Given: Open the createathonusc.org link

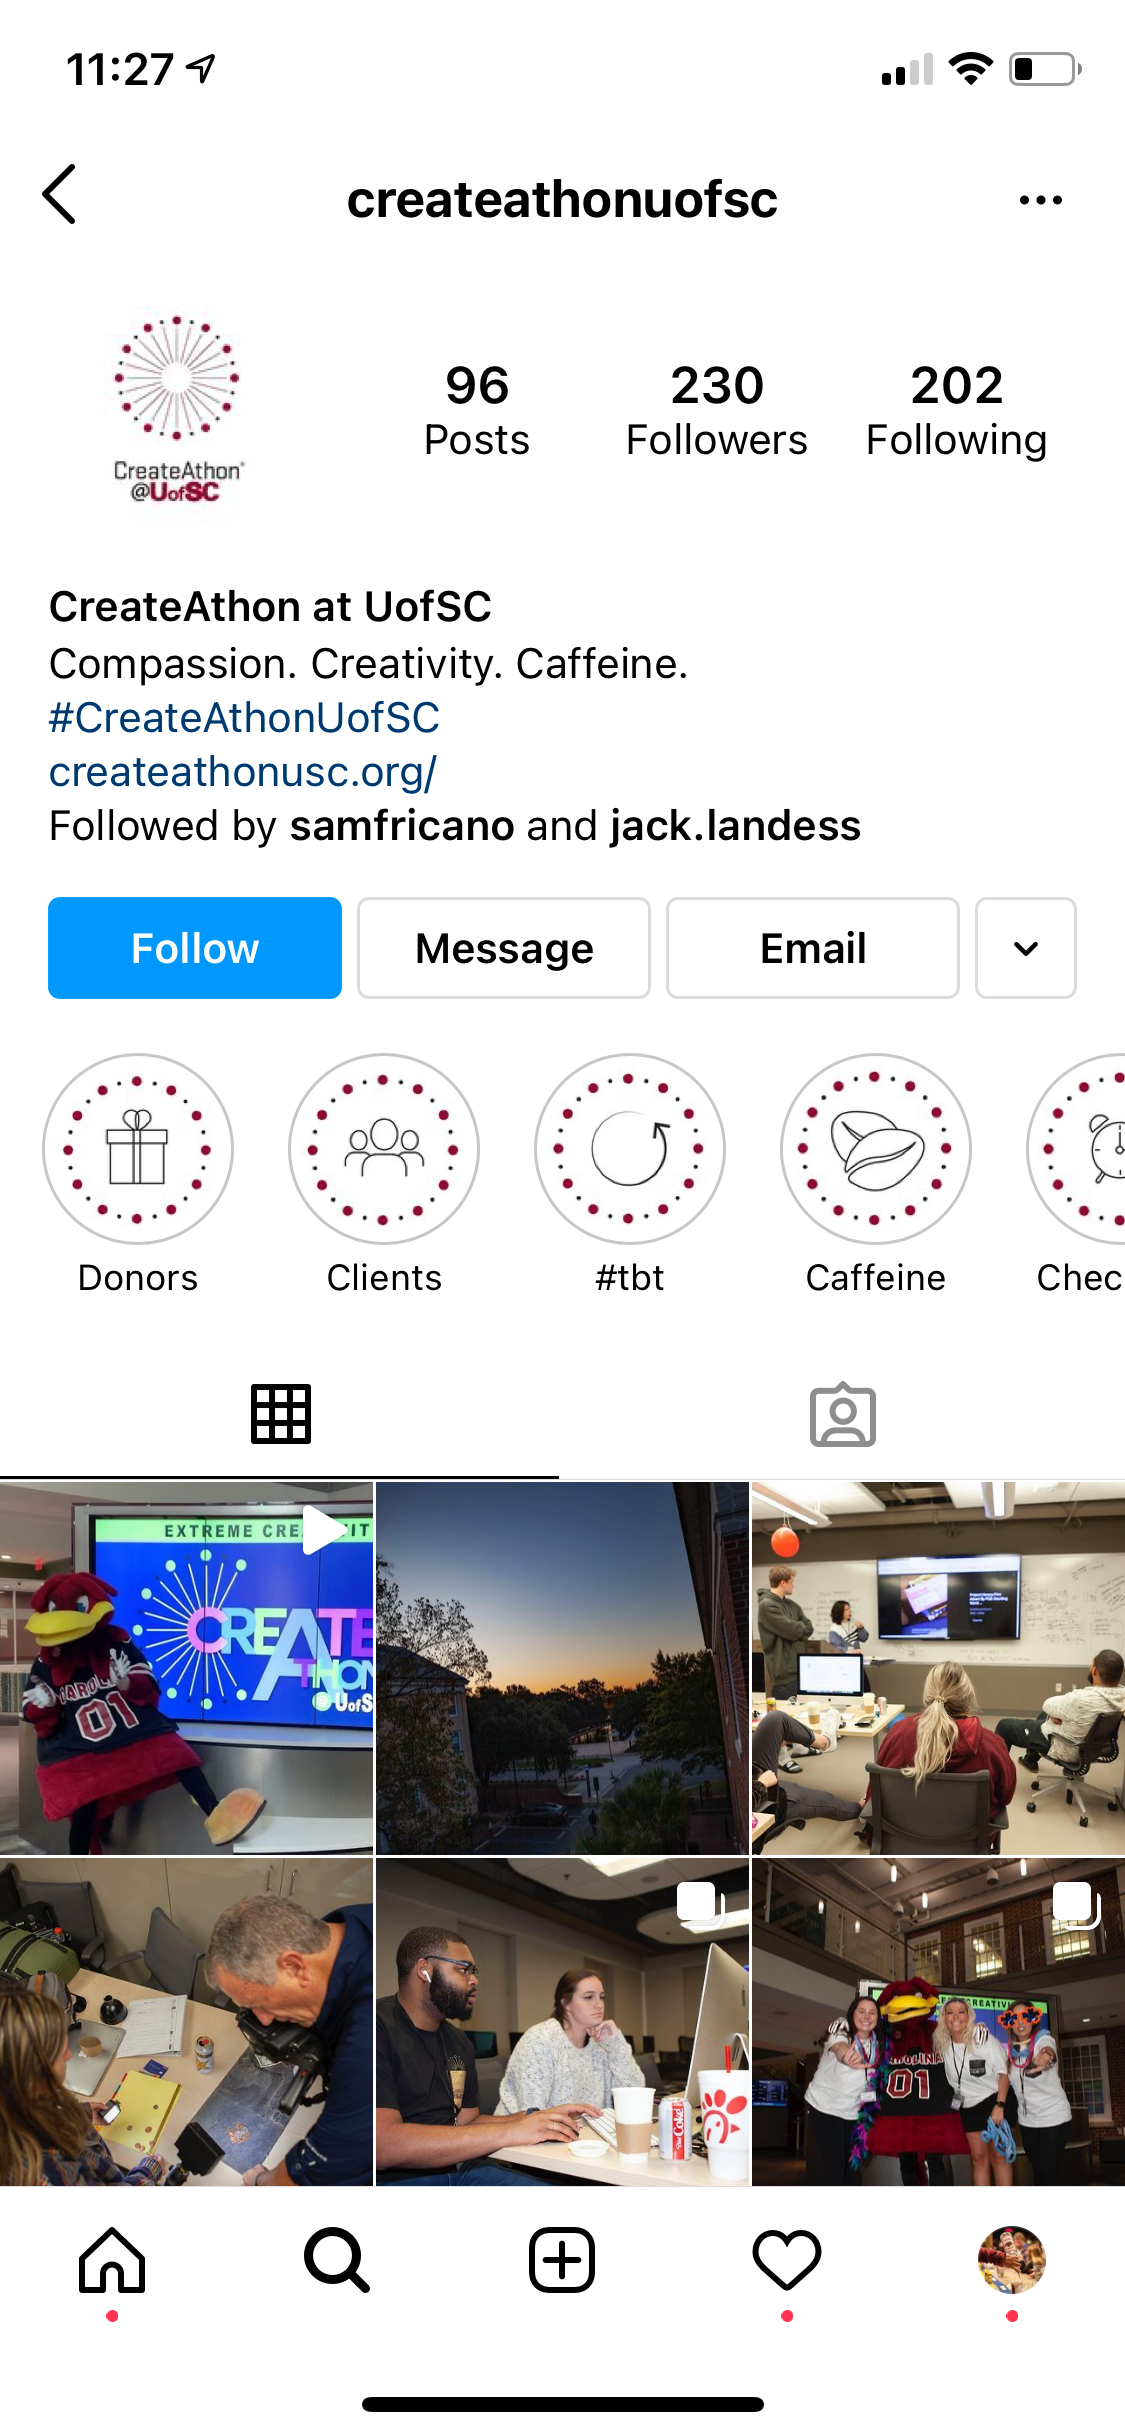Looking at the screenshot, I should point(243,772).
